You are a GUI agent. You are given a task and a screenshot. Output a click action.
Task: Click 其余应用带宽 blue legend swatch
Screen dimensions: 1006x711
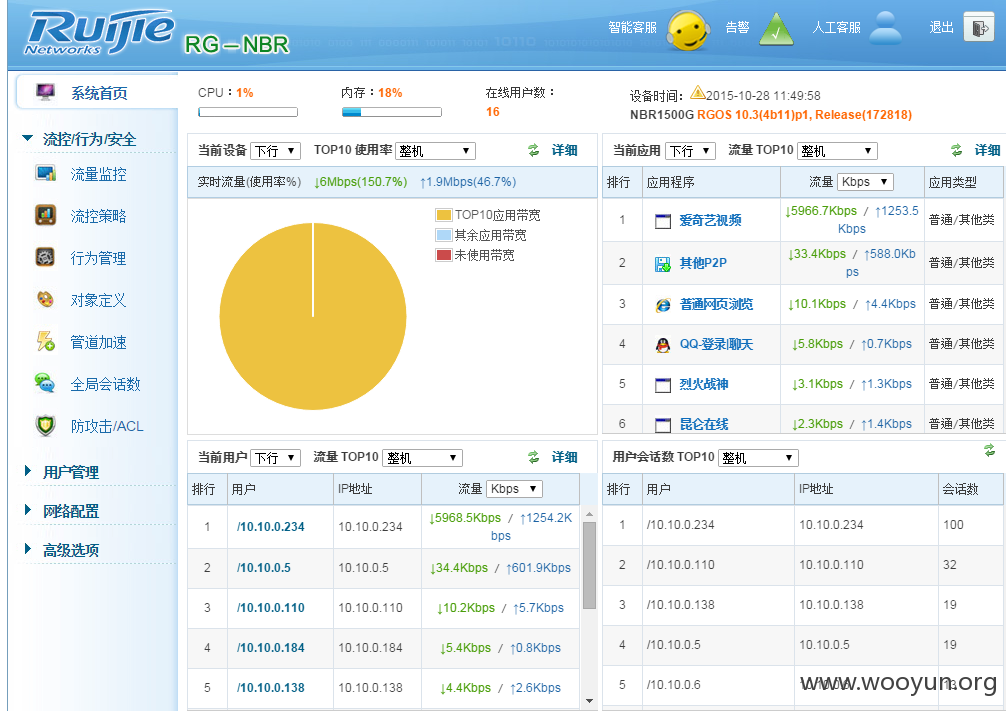click(443, 235)
